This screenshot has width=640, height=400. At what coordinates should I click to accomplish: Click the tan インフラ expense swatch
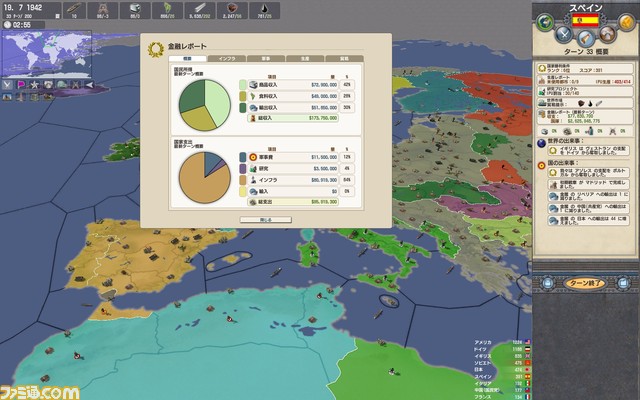pos(243,180)
